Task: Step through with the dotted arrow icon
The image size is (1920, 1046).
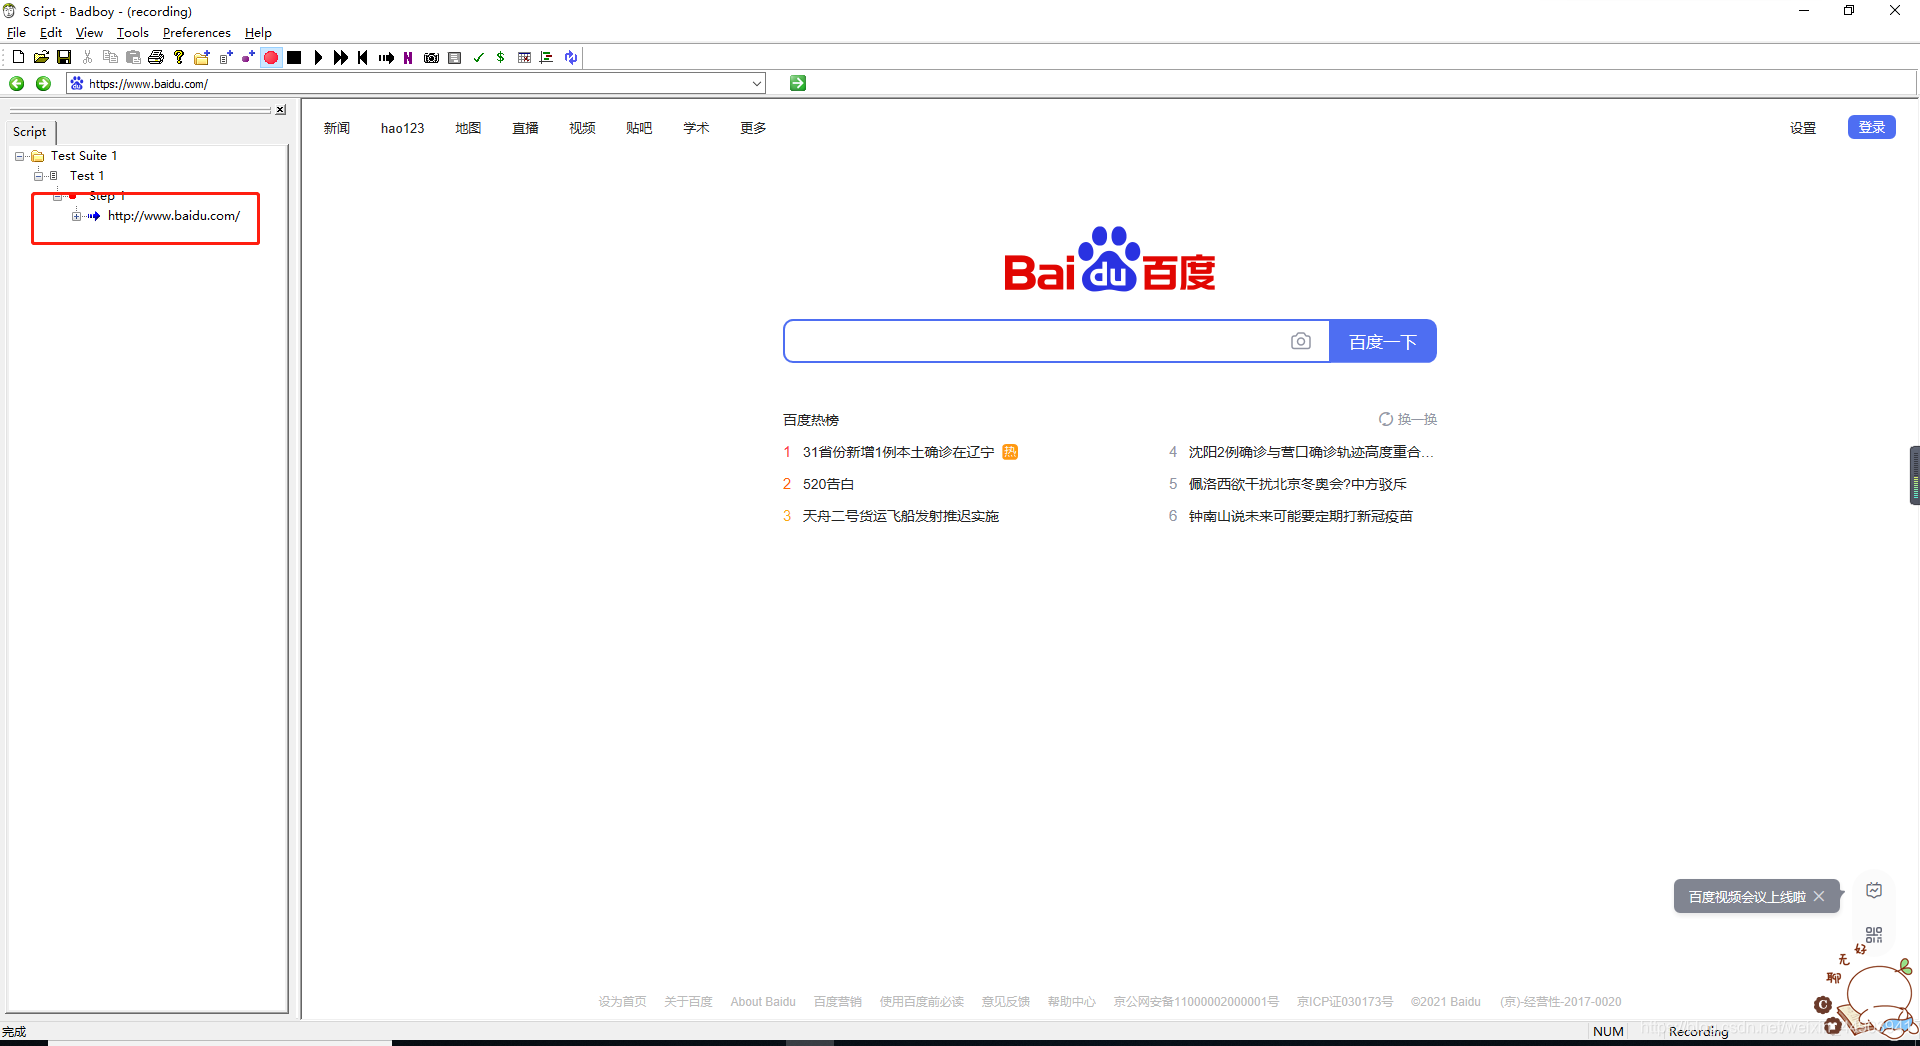Action: 386,58
